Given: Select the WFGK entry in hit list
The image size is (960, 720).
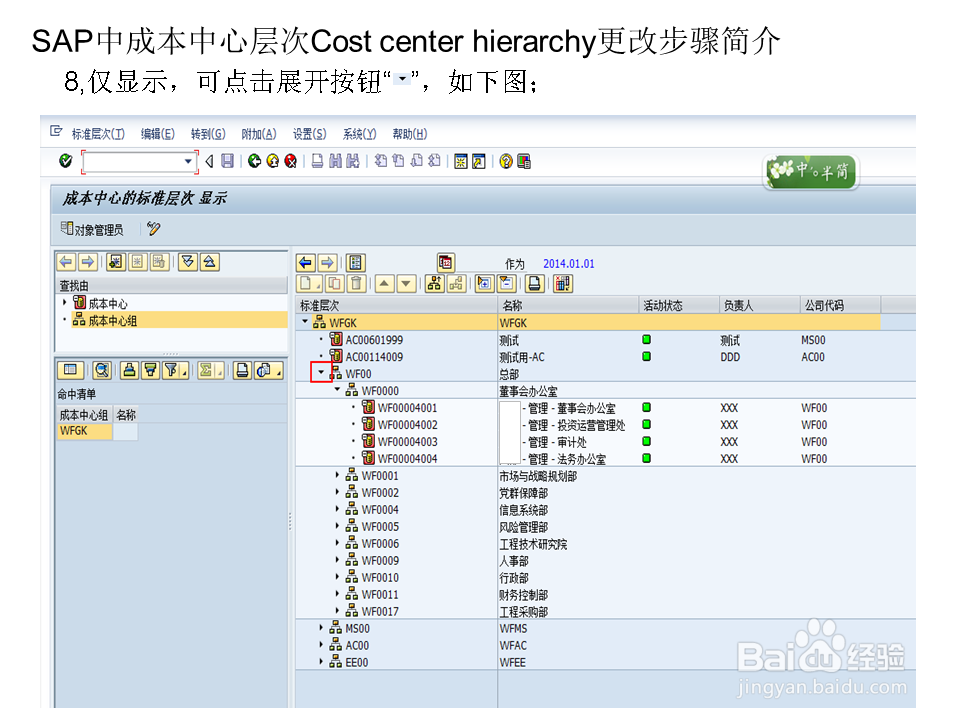Looking at the screenshot, I should pyautogui.click(x=84, y=431).
